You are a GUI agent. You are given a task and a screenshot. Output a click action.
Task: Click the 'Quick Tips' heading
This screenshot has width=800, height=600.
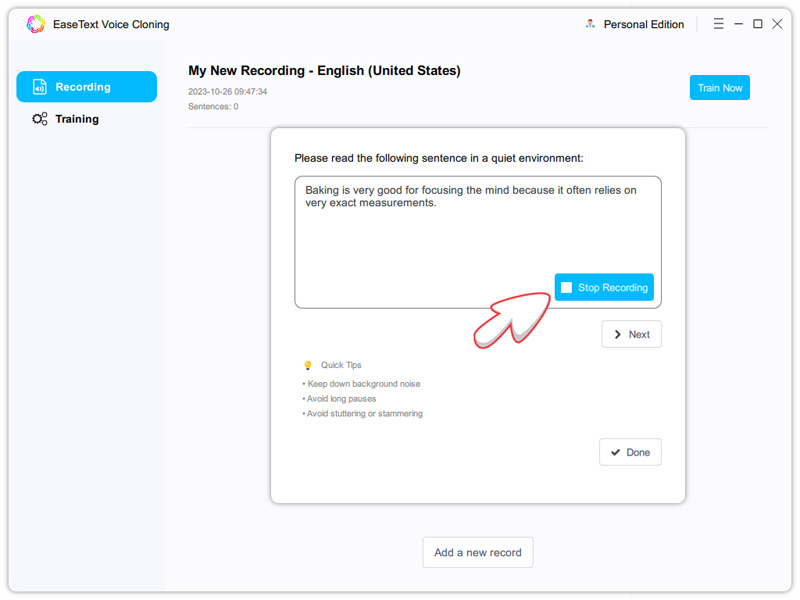point(341,365)
